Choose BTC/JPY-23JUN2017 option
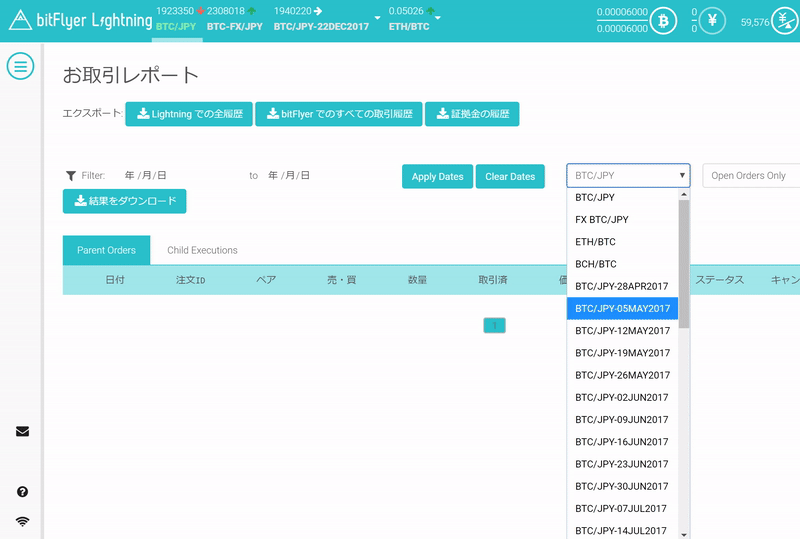 coord(622,464)
